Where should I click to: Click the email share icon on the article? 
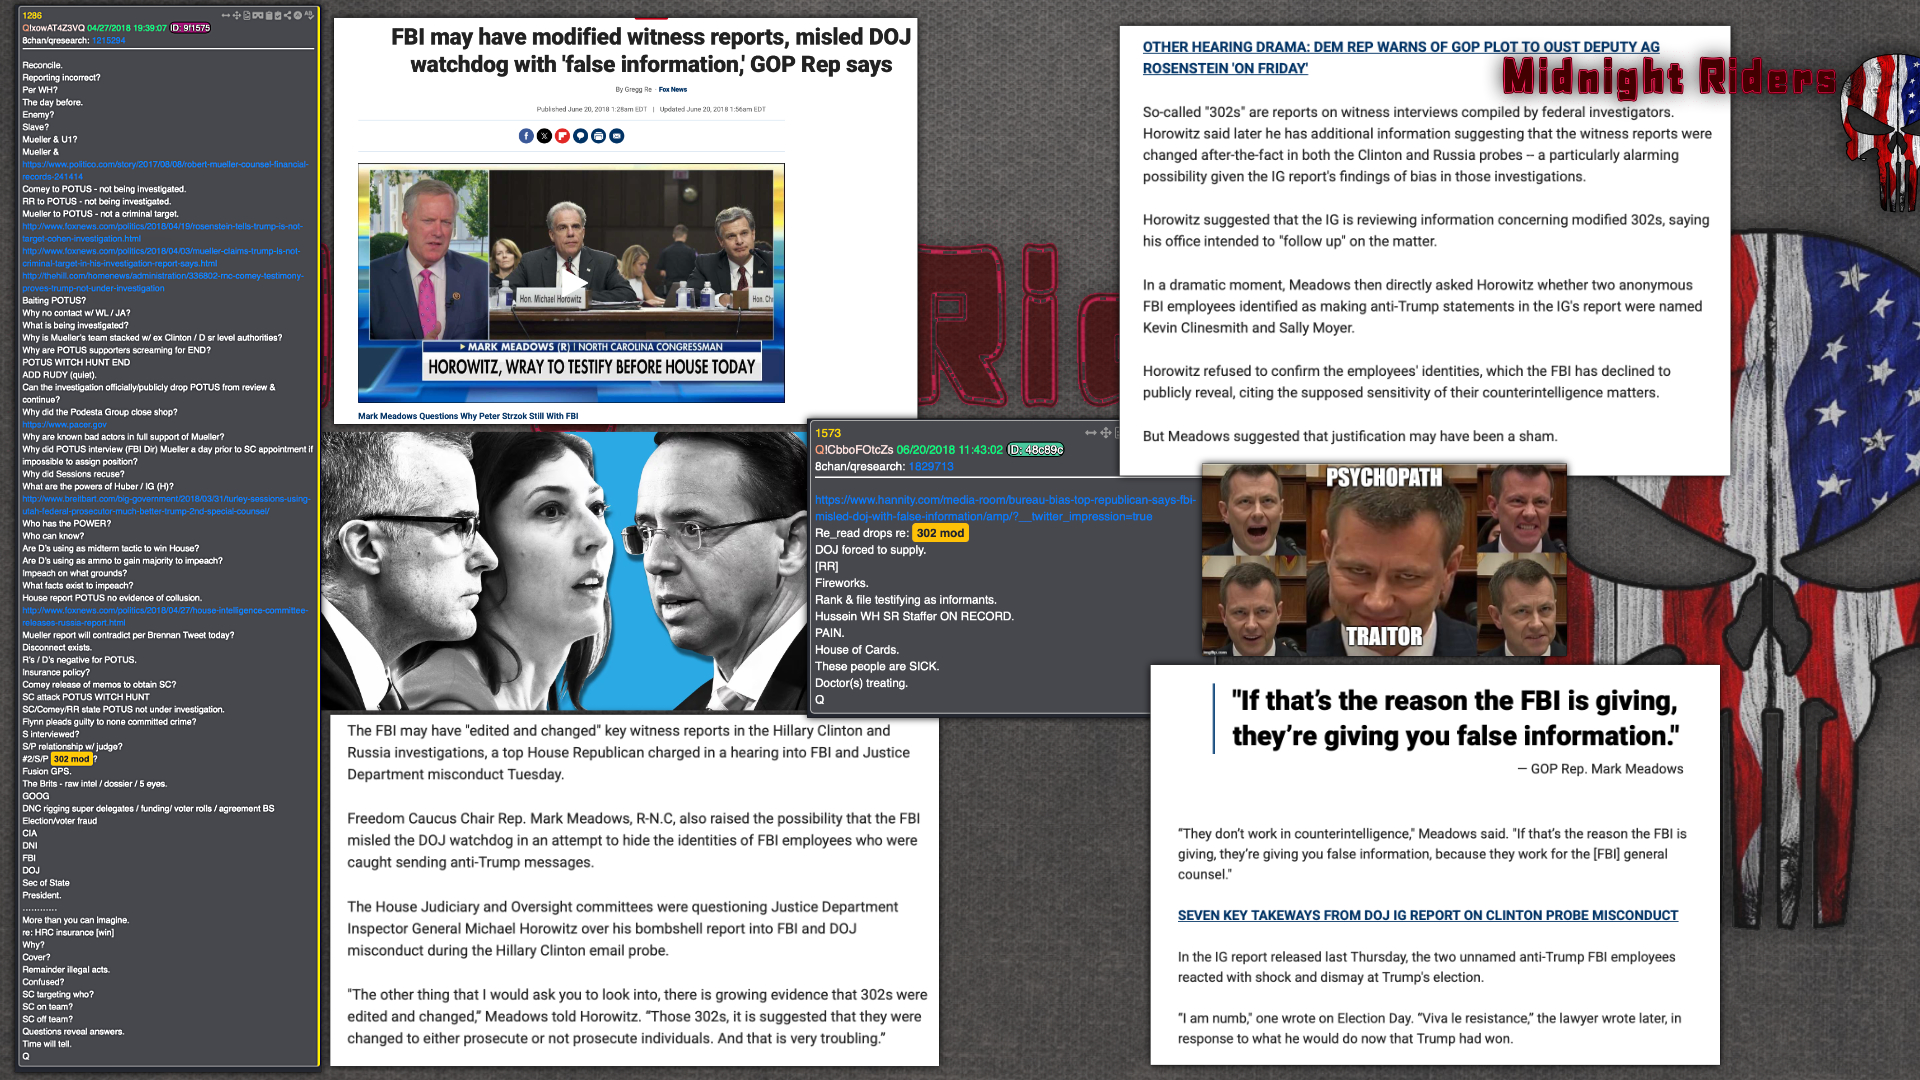[x=617, y=136]
